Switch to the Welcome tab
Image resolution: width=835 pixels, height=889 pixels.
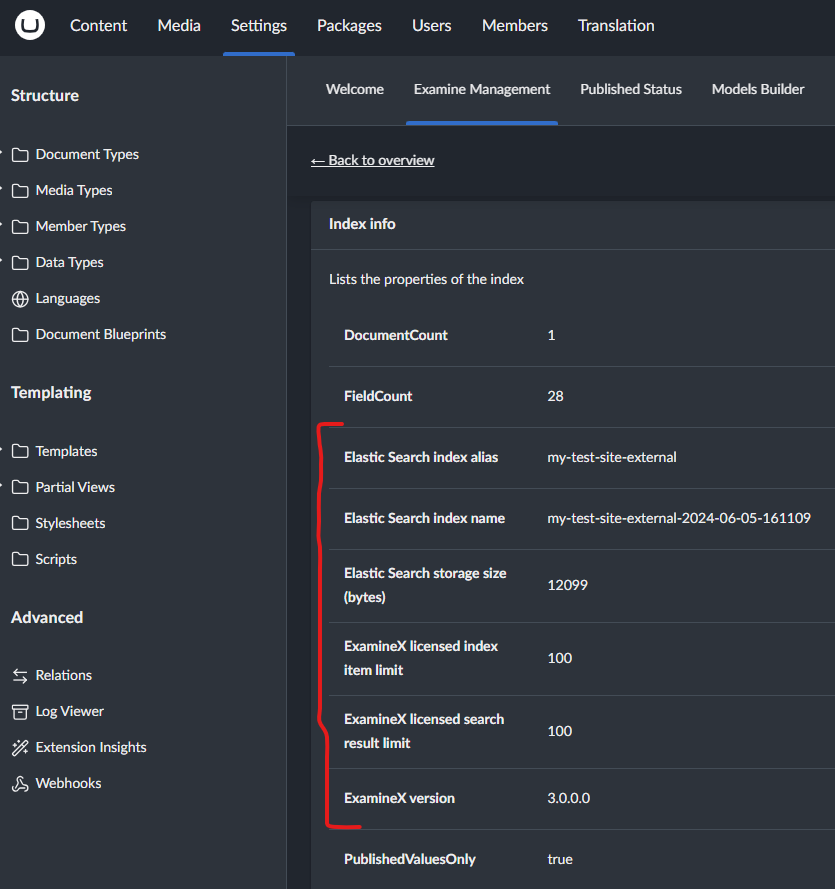tap(355, 89)
